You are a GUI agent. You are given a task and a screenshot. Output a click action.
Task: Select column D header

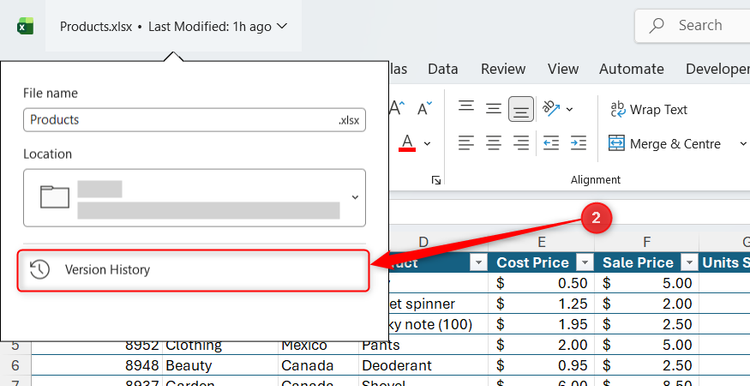tap(423, 242)
